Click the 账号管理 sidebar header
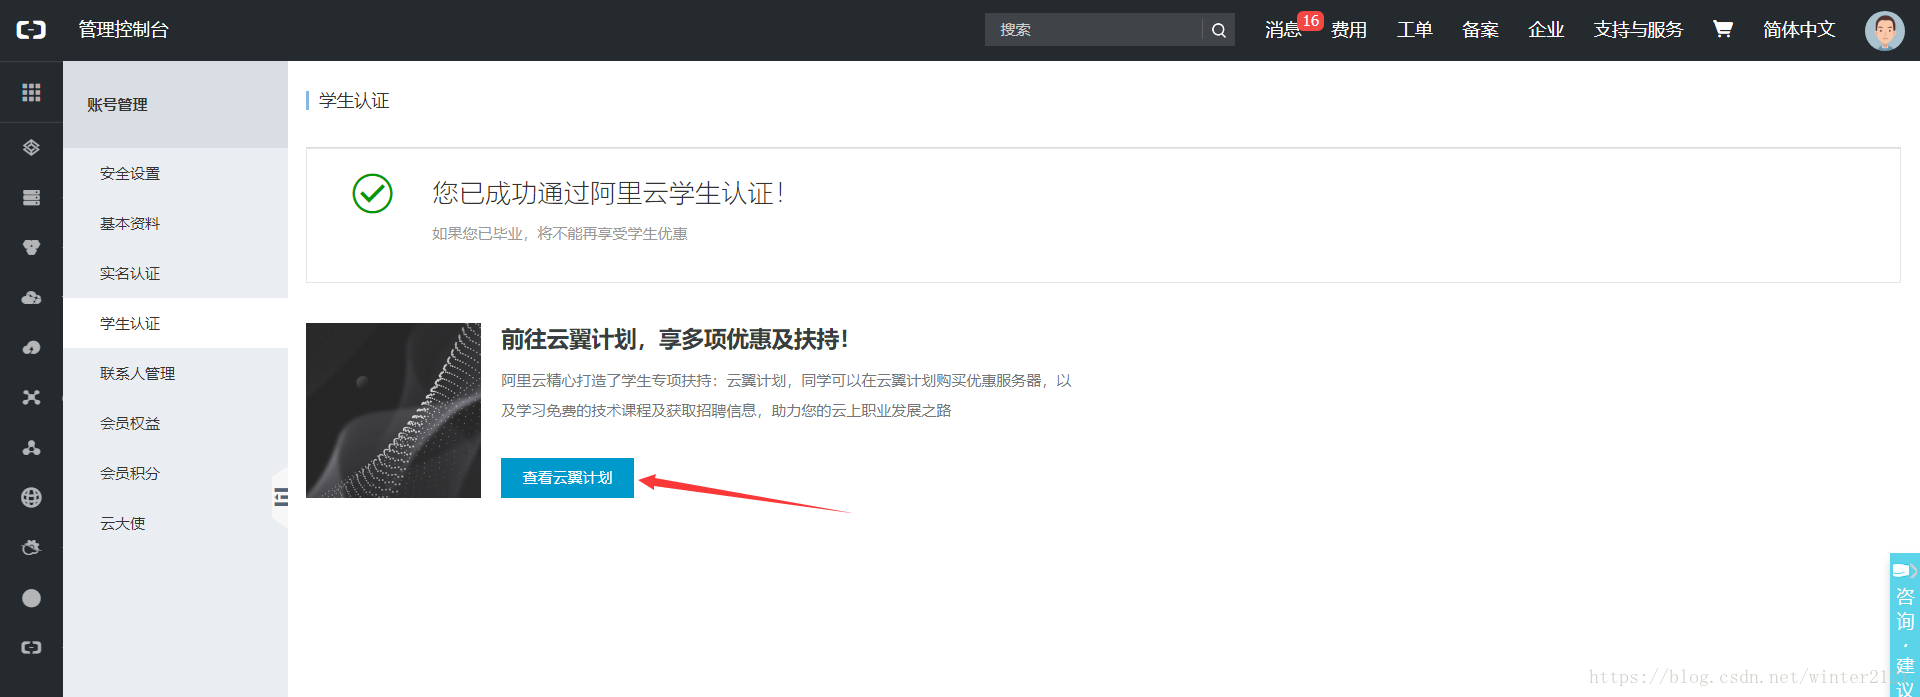The width and height of the screenshot is (1920, 697). (176, 104)
